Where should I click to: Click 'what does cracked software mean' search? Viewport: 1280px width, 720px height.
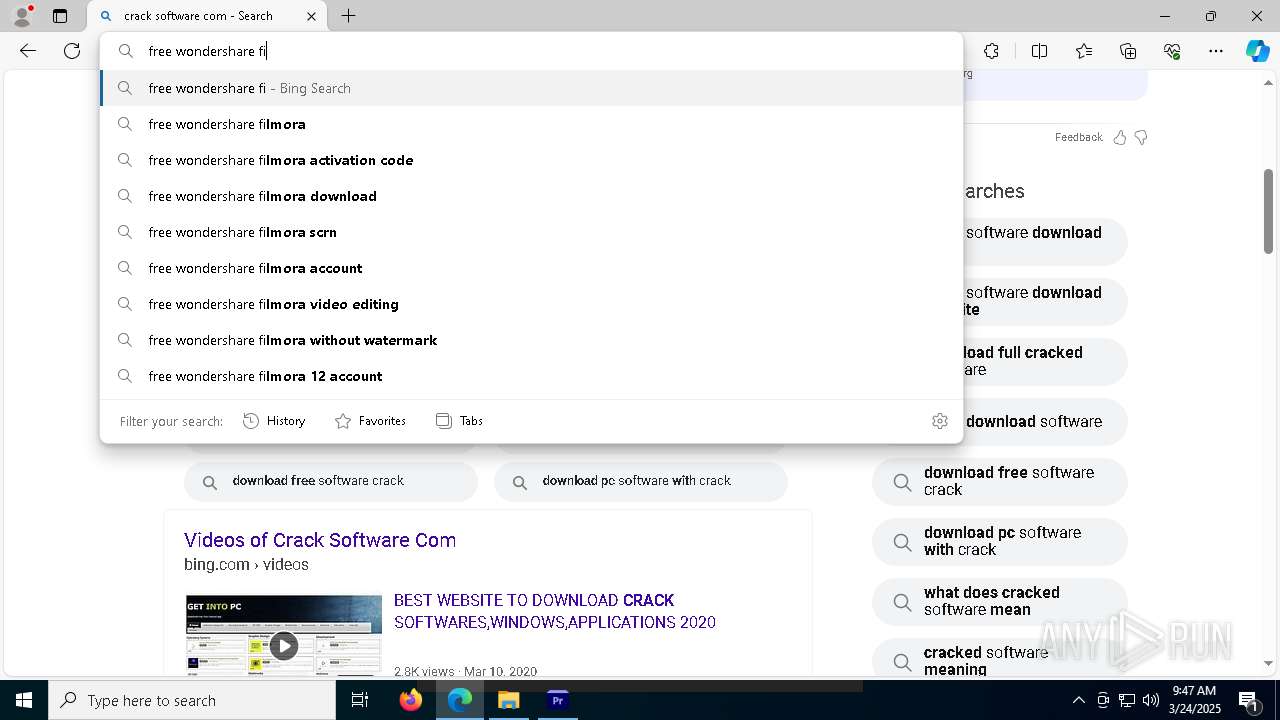pos(1000,601)
